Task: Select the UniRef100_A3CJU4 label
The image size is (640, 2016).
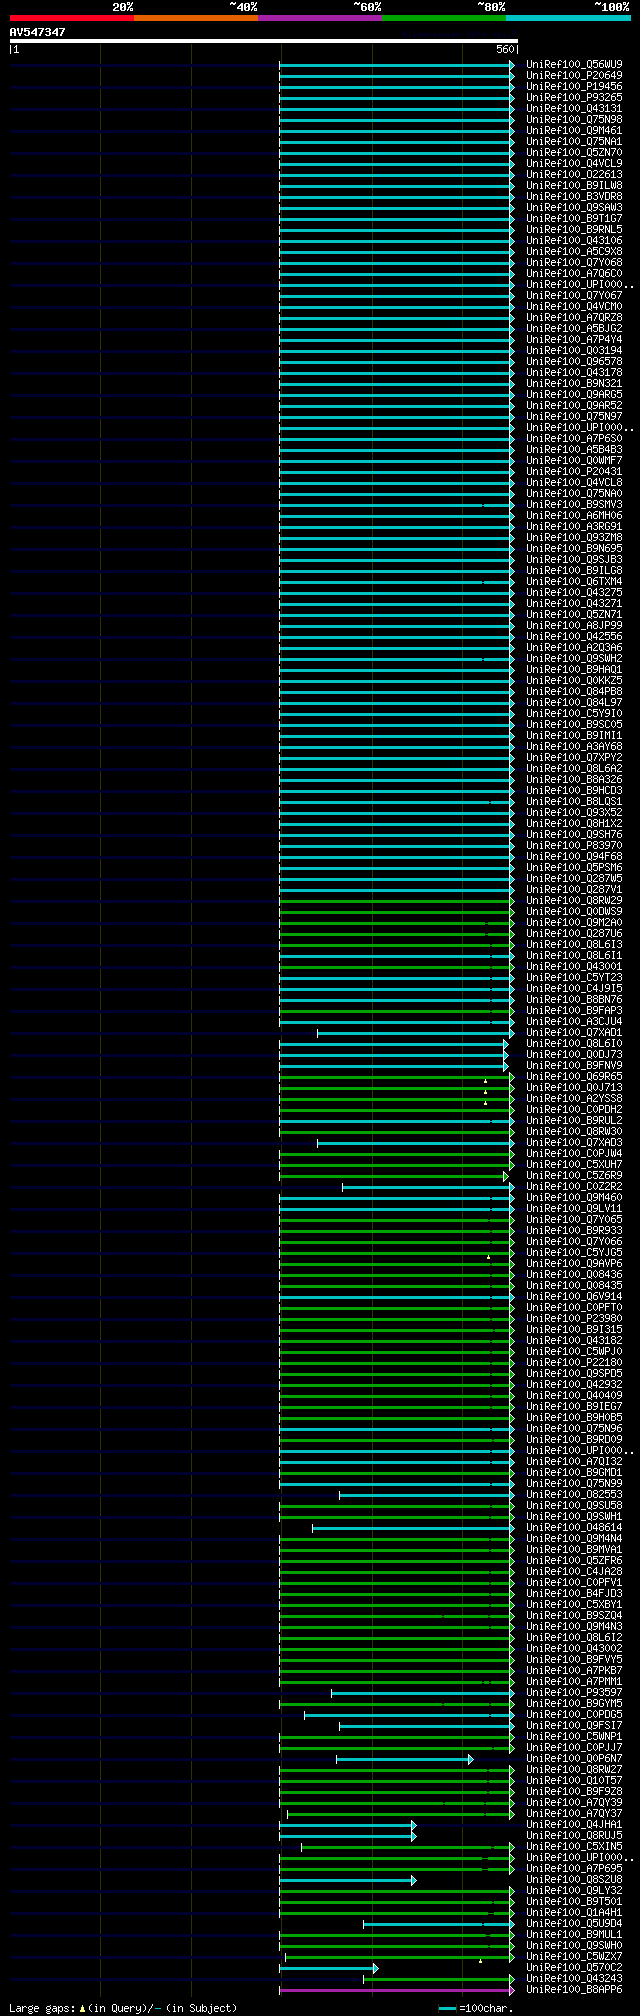Action: [x=574, y=1021]
